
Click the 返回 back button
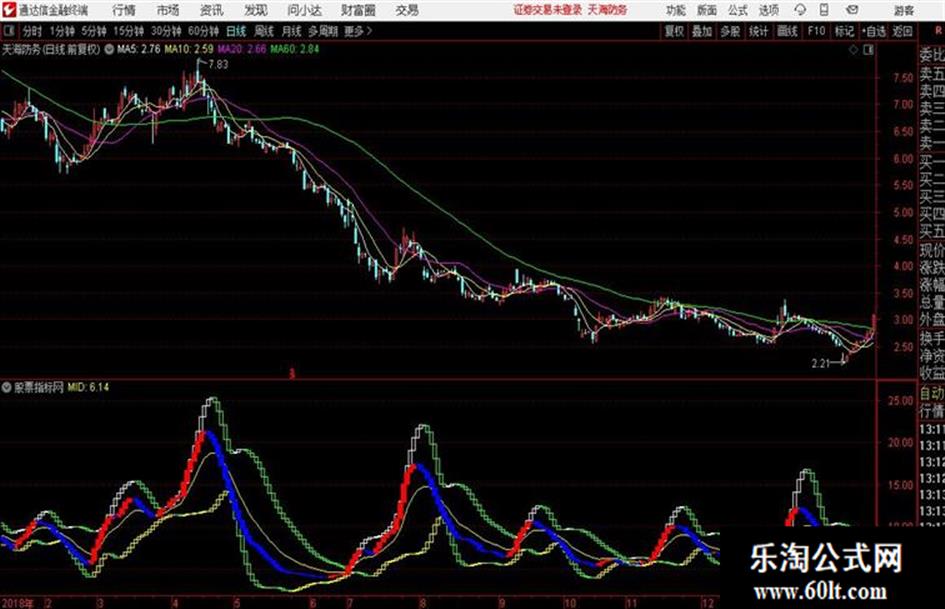[902, 31]
